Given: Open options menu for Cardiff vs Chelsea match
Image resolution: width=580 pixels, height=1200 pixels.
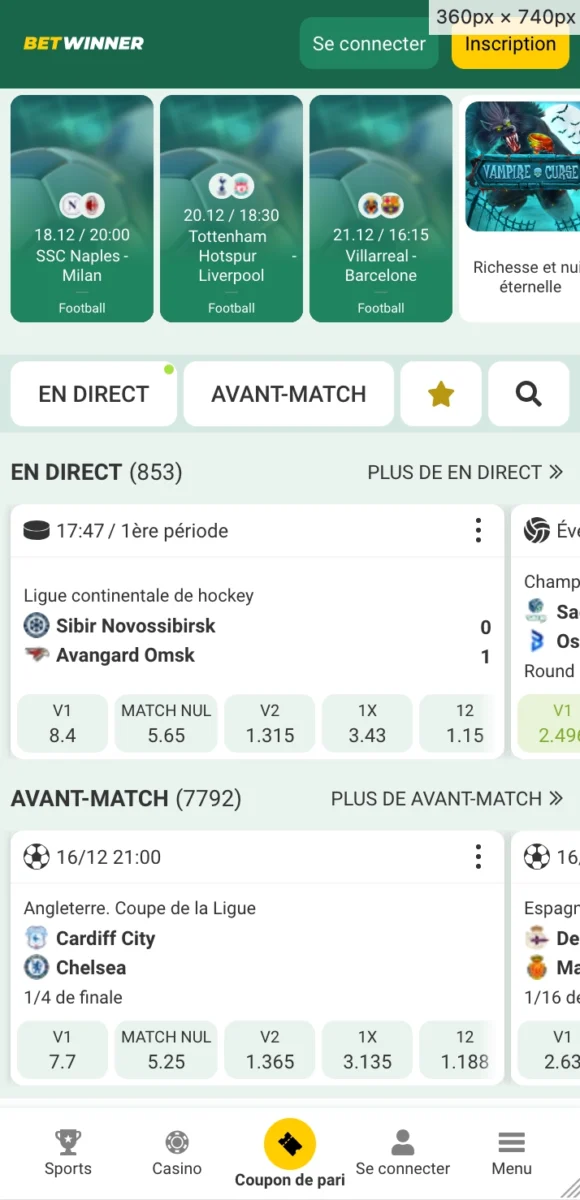Looking at the screenshot, I should click(x=478, y=857).
